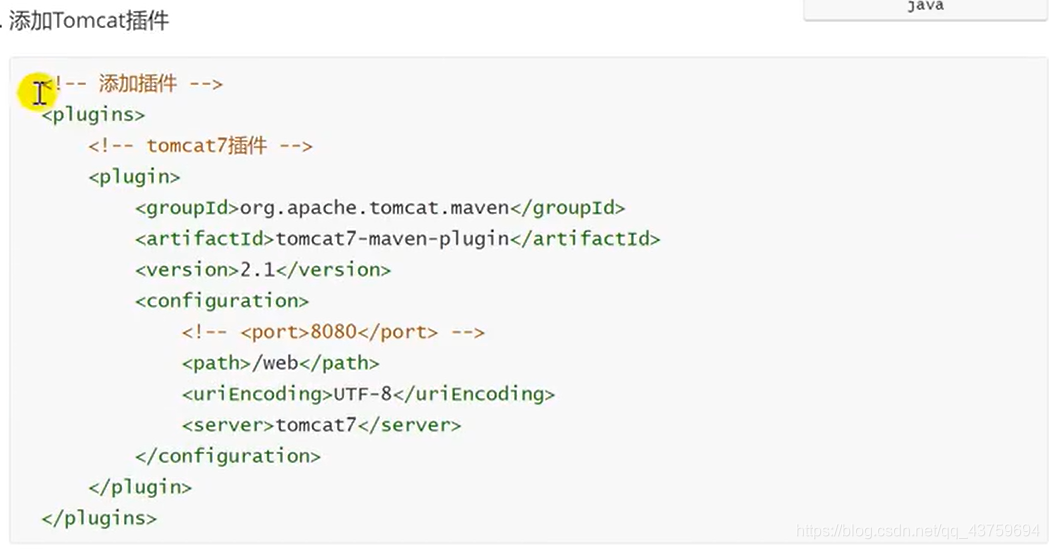Screen dimensions: 1049x549
Task: Click the path /web line
Action: [280, 363]
